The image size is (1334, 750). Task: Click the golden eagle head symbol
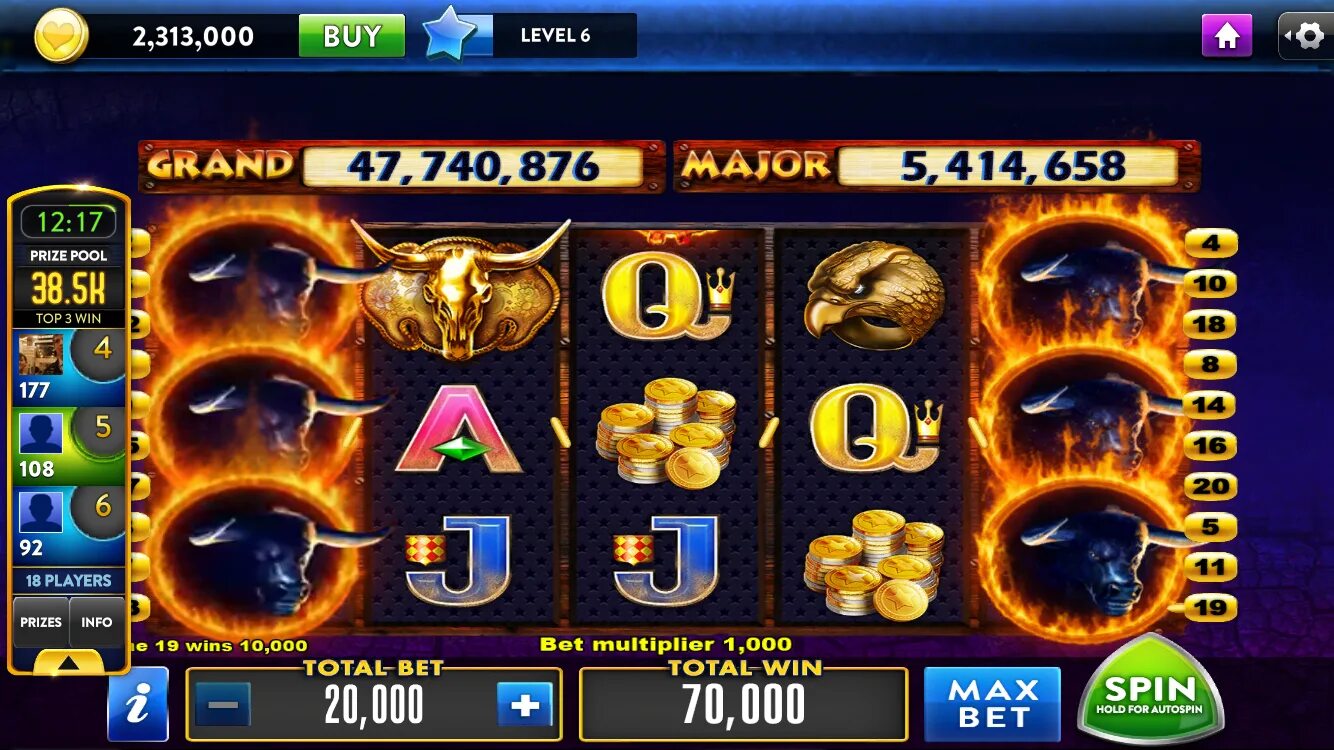[x=874, y=294]
